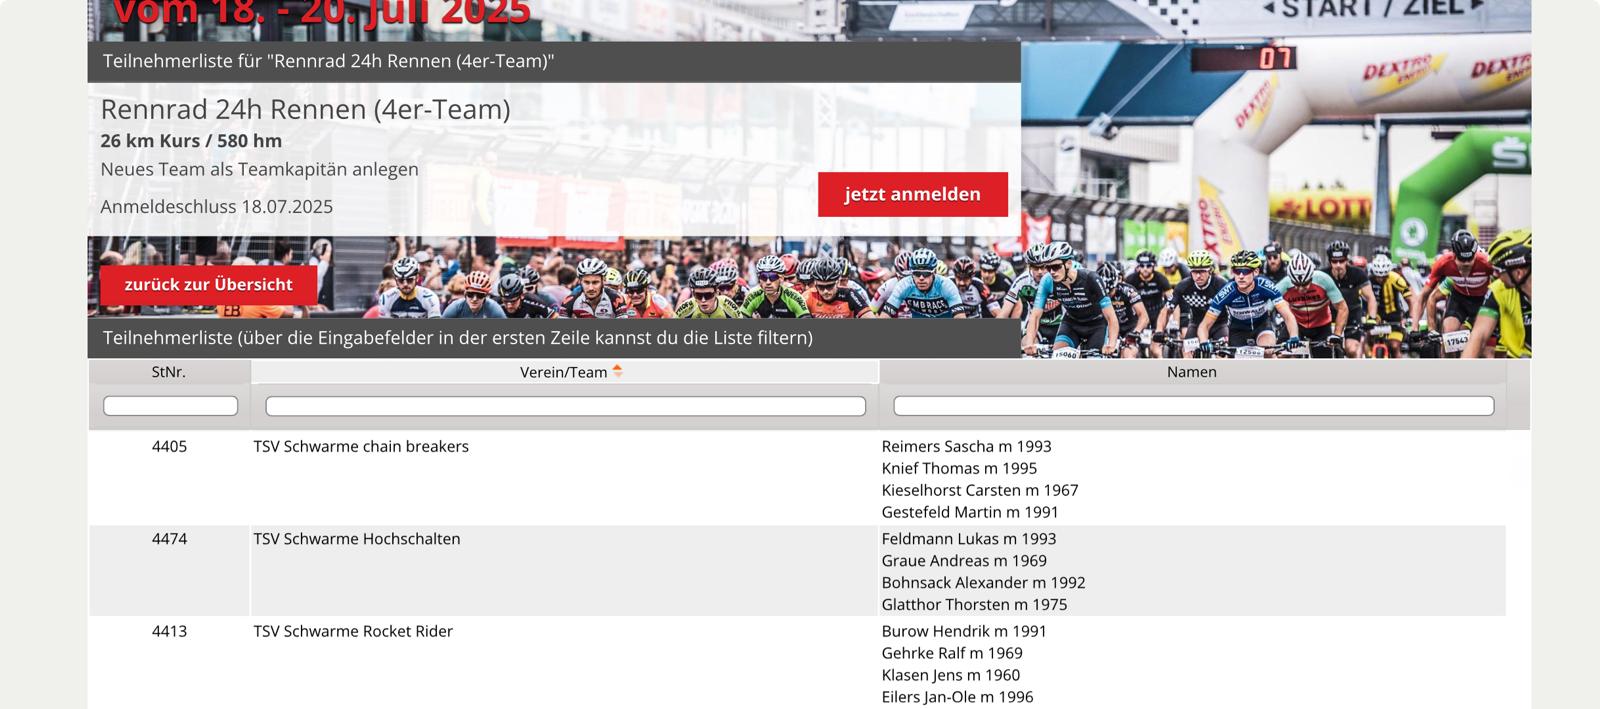The height and width of the screenshot is (709, 1600).
Task: Click name 'Eilers Jan-Ole m 1996'
Action: 957,697
